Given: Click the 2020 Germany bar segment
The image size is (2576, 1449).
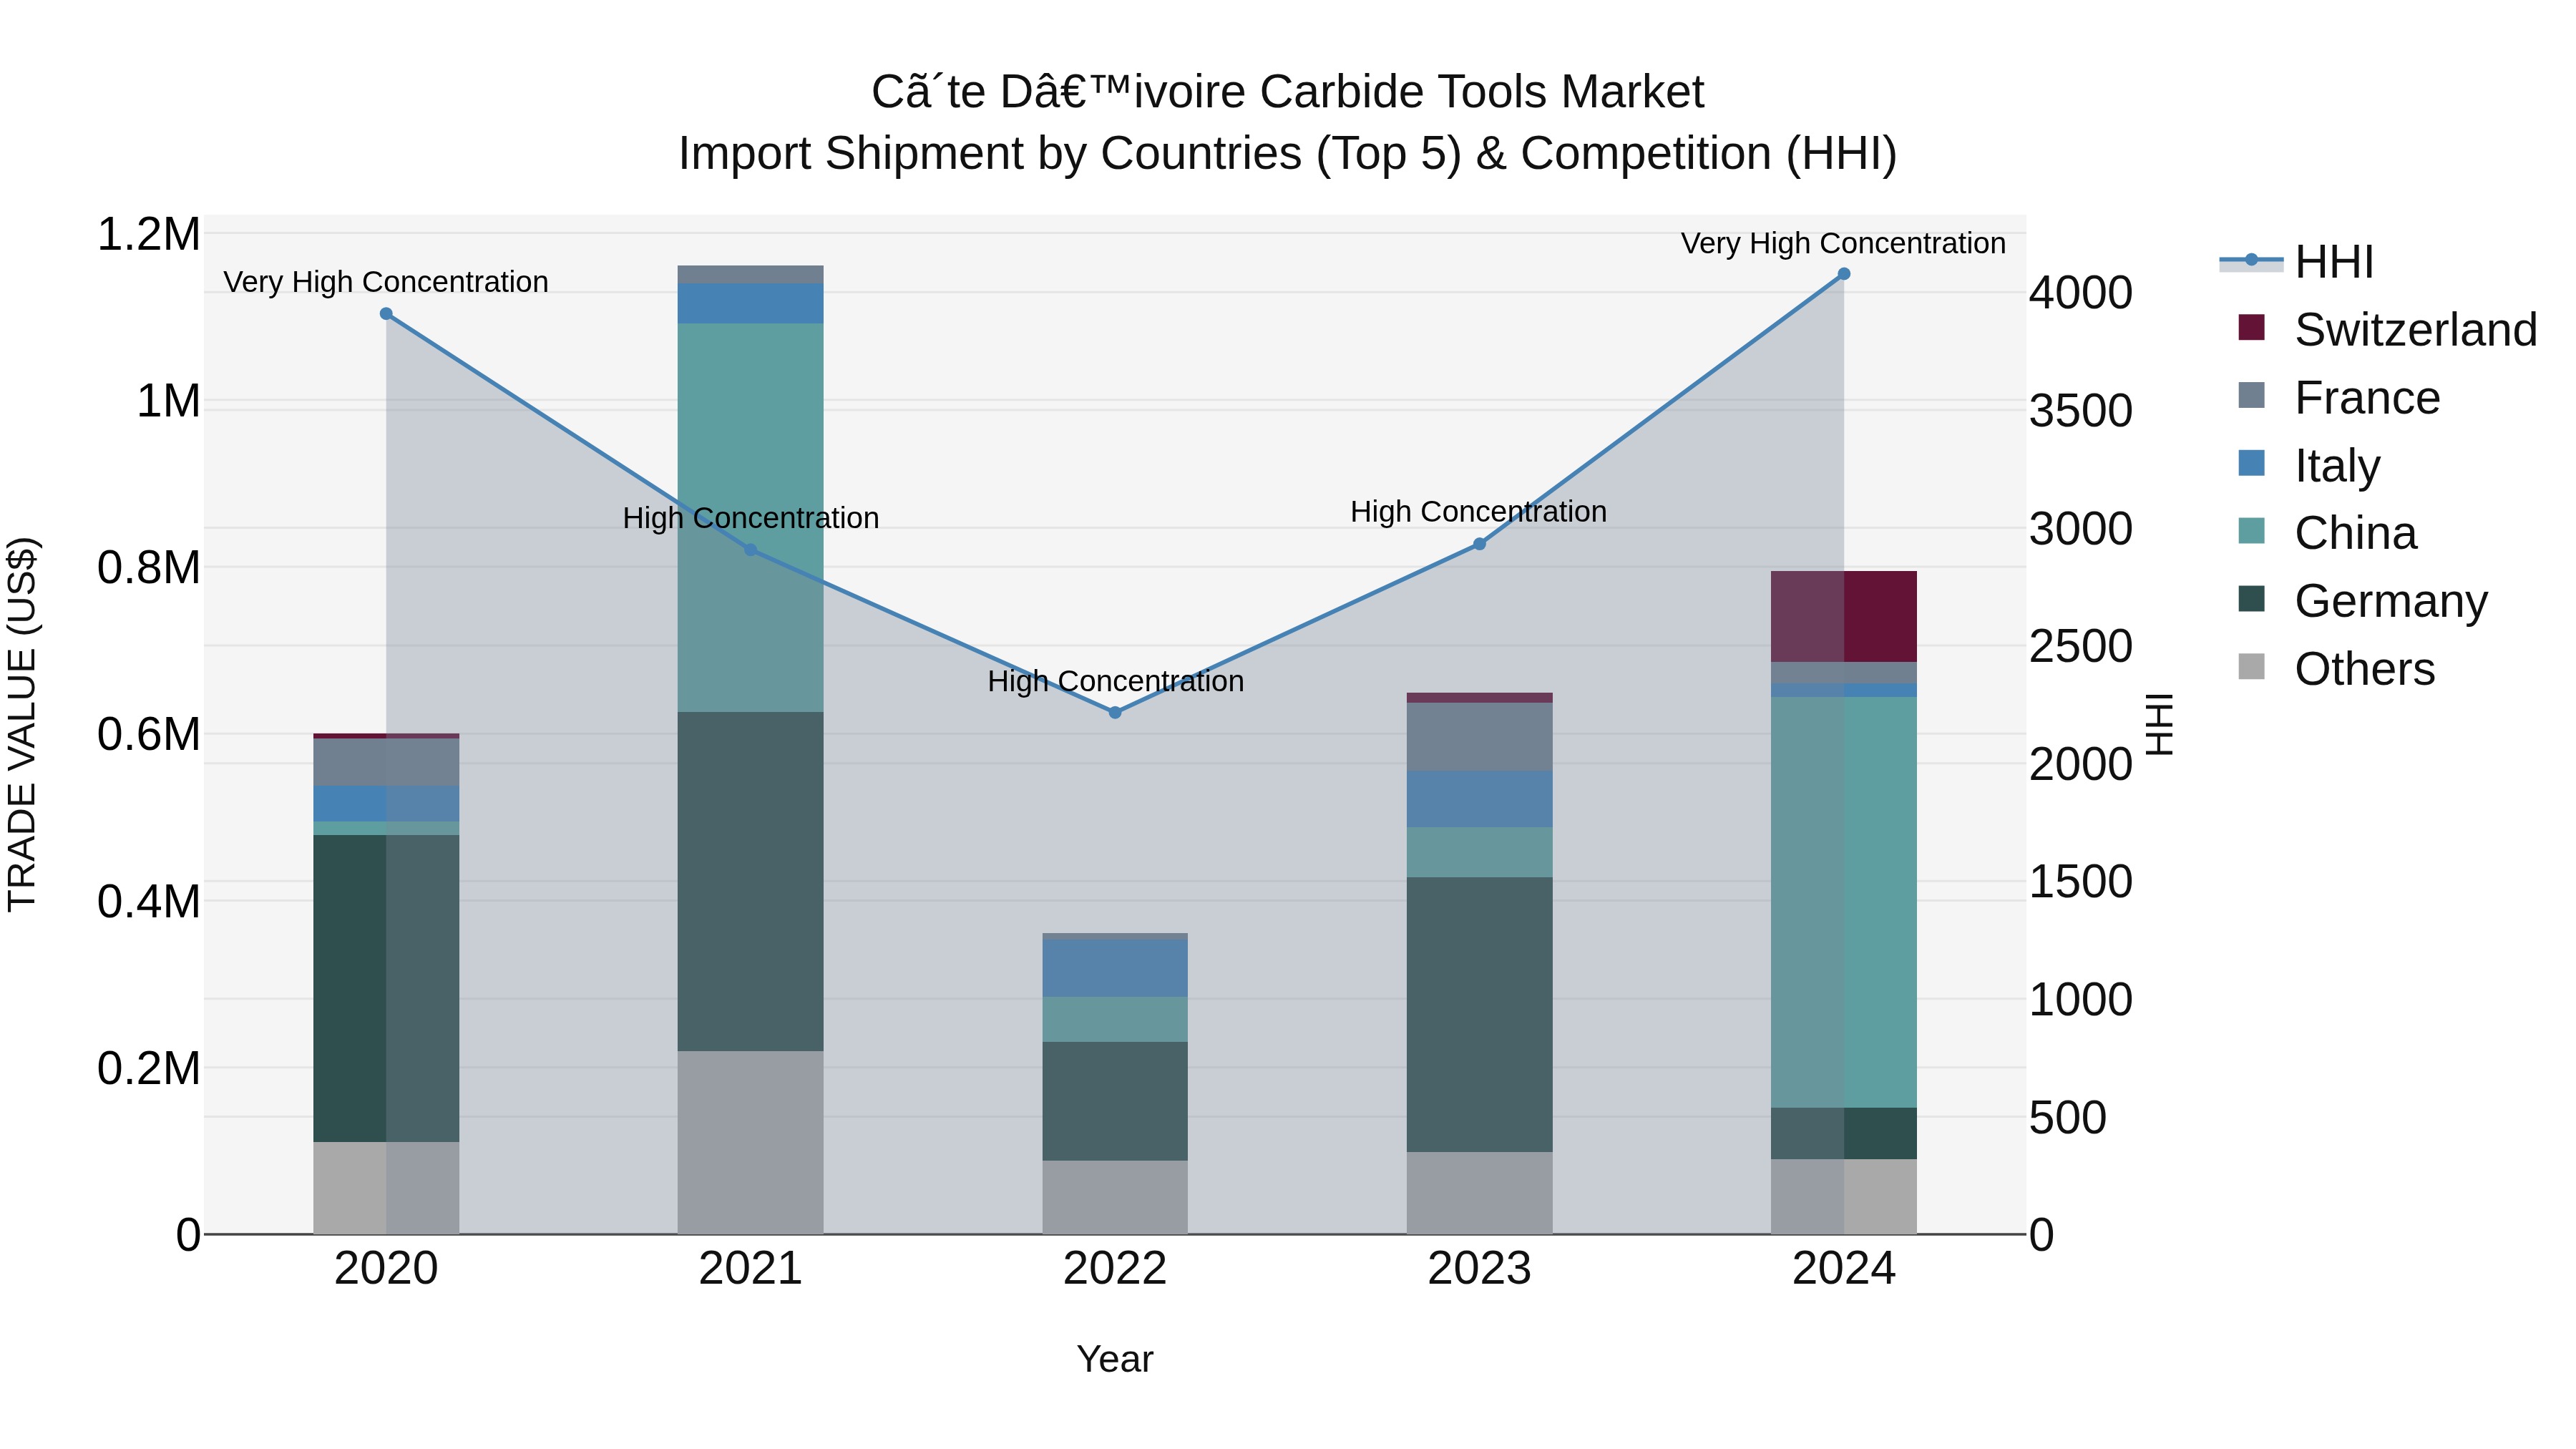Looking at the screenshot, I should [x=386, y=988].
